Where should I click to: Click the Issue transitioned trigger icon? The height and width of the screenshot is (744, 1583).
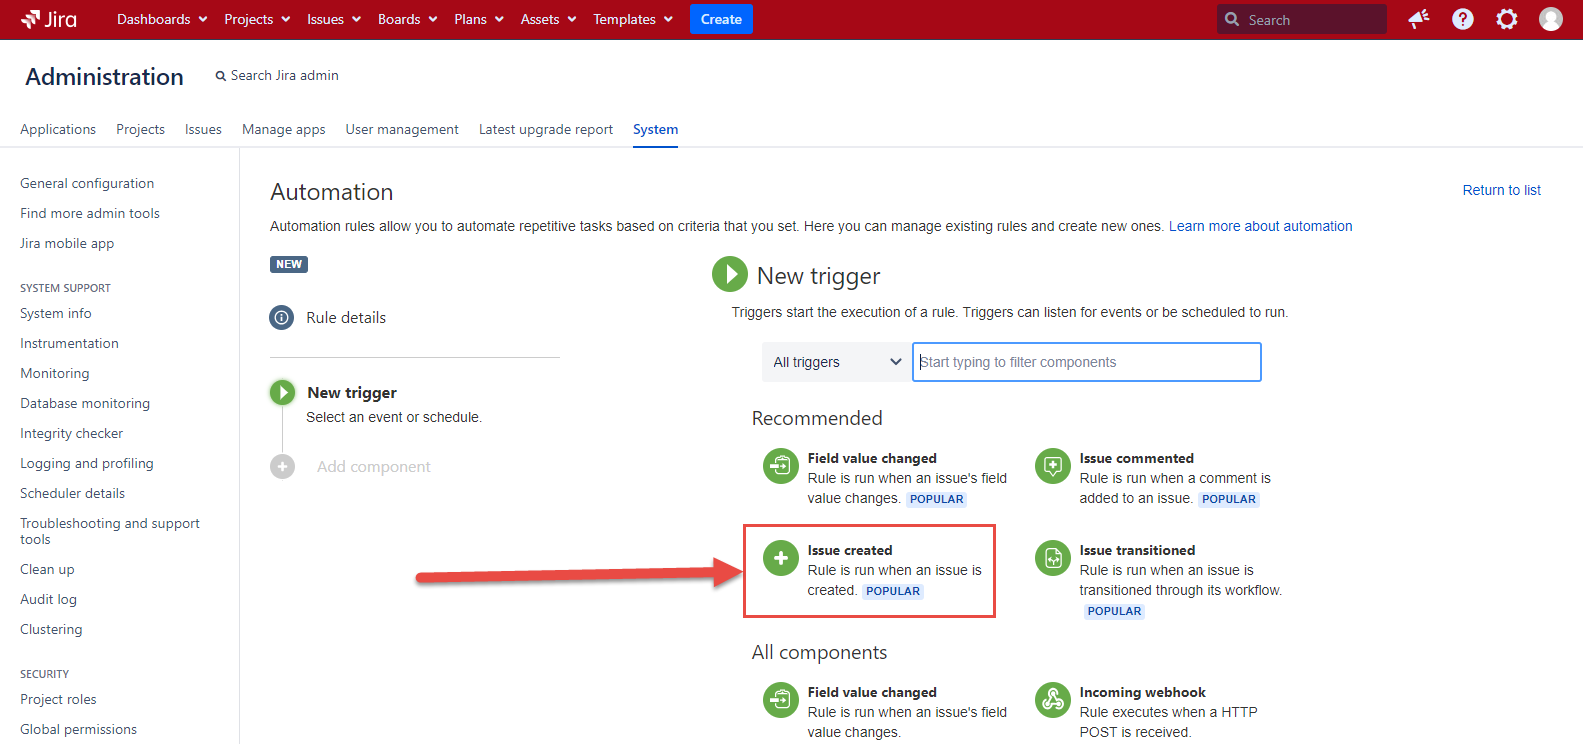(1052, 558)
